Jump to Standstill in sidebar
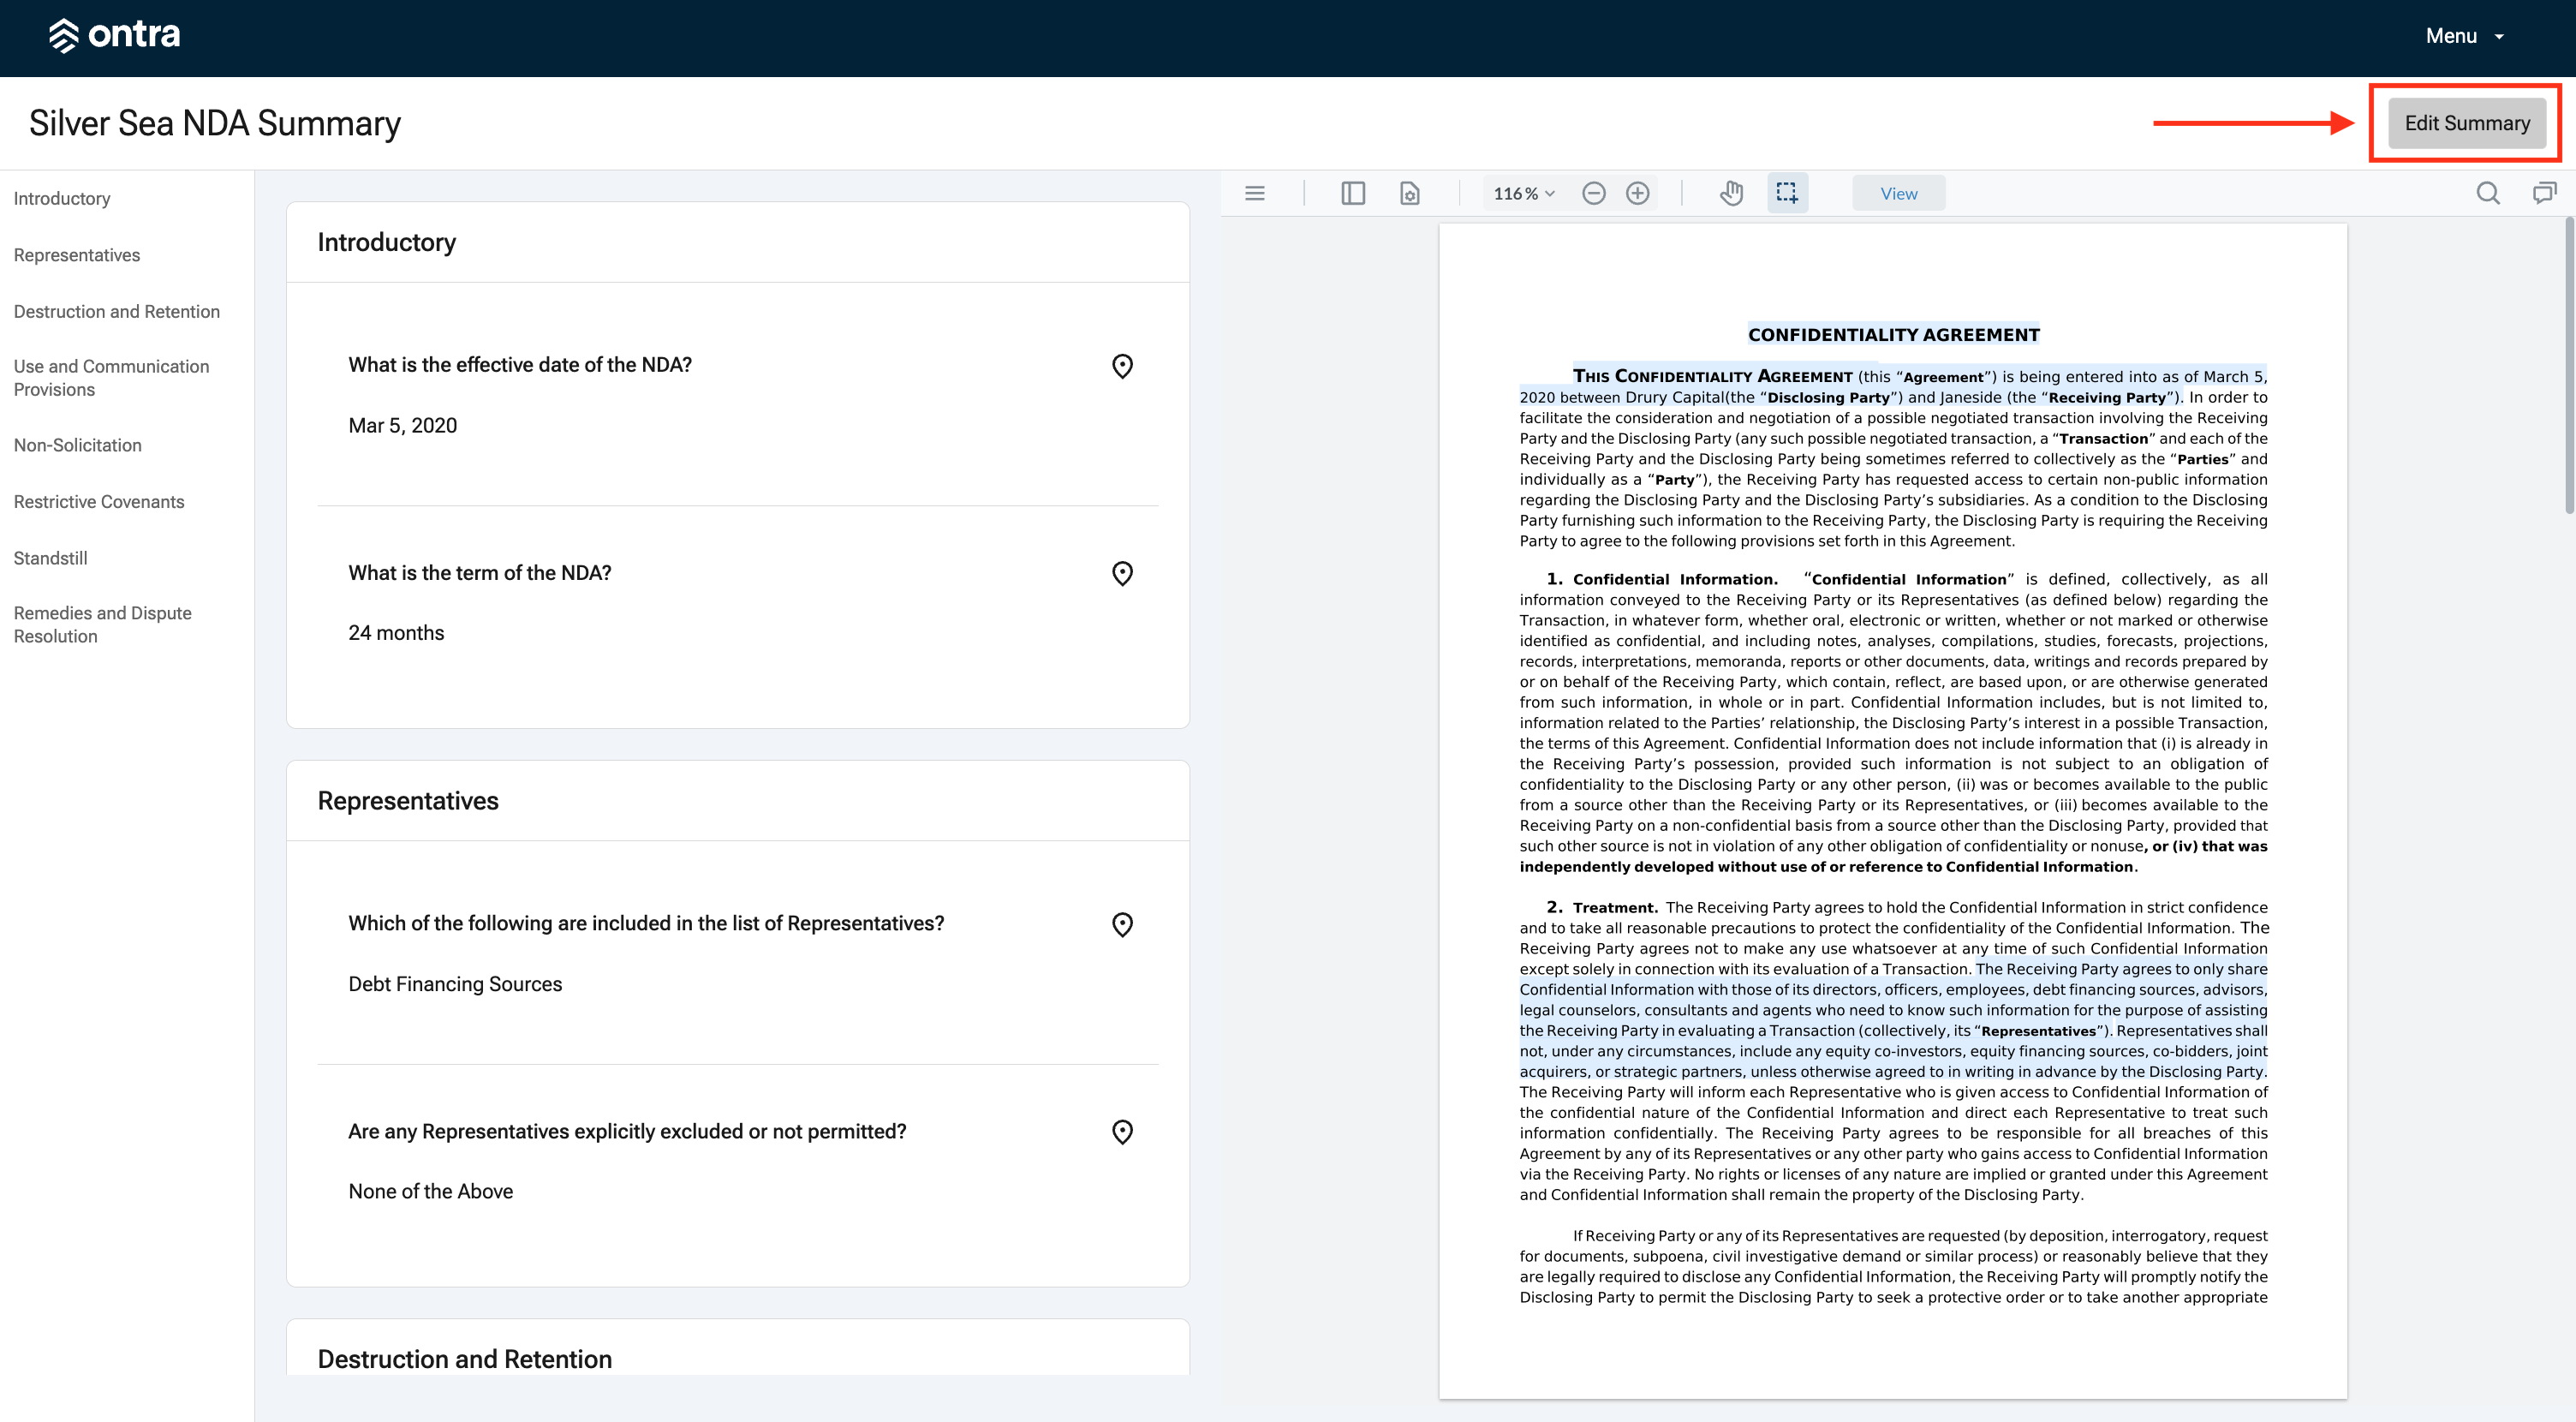 (51, 558)
